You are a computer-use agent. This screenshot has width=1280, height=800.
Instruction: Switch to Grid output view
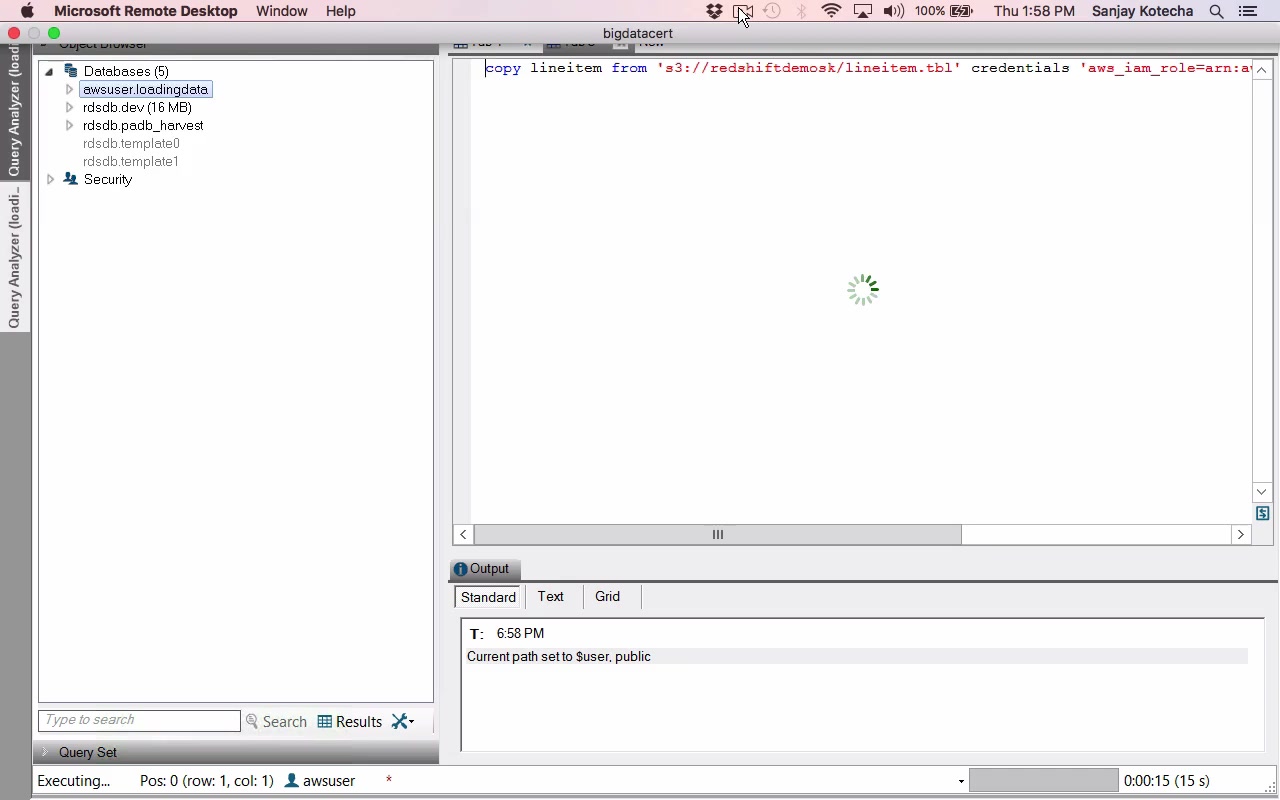608,597
